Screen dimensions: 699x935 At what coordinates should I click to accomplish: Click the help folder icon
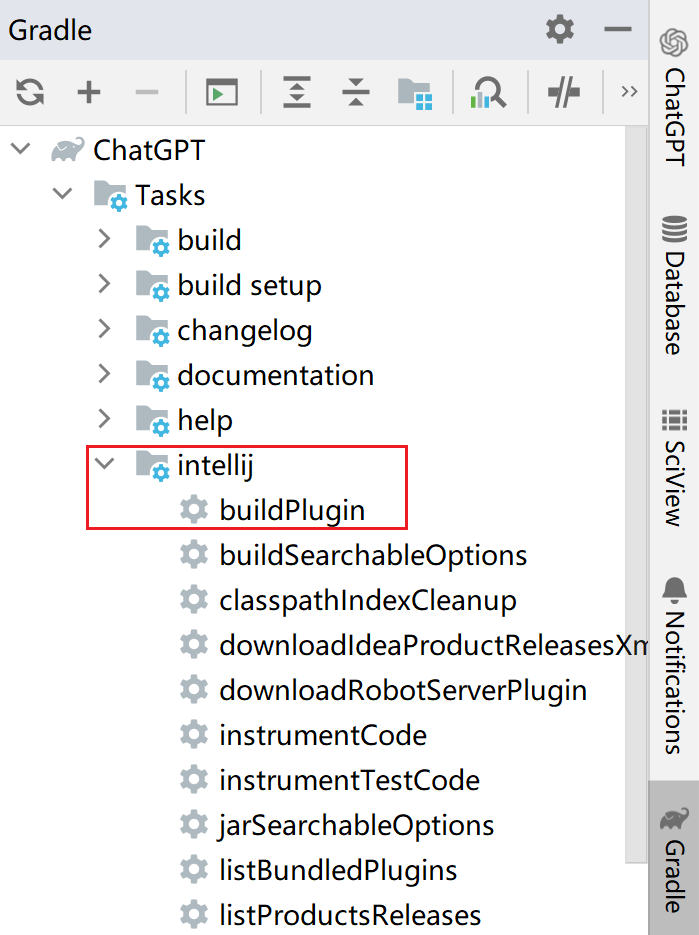pos(152,421)
